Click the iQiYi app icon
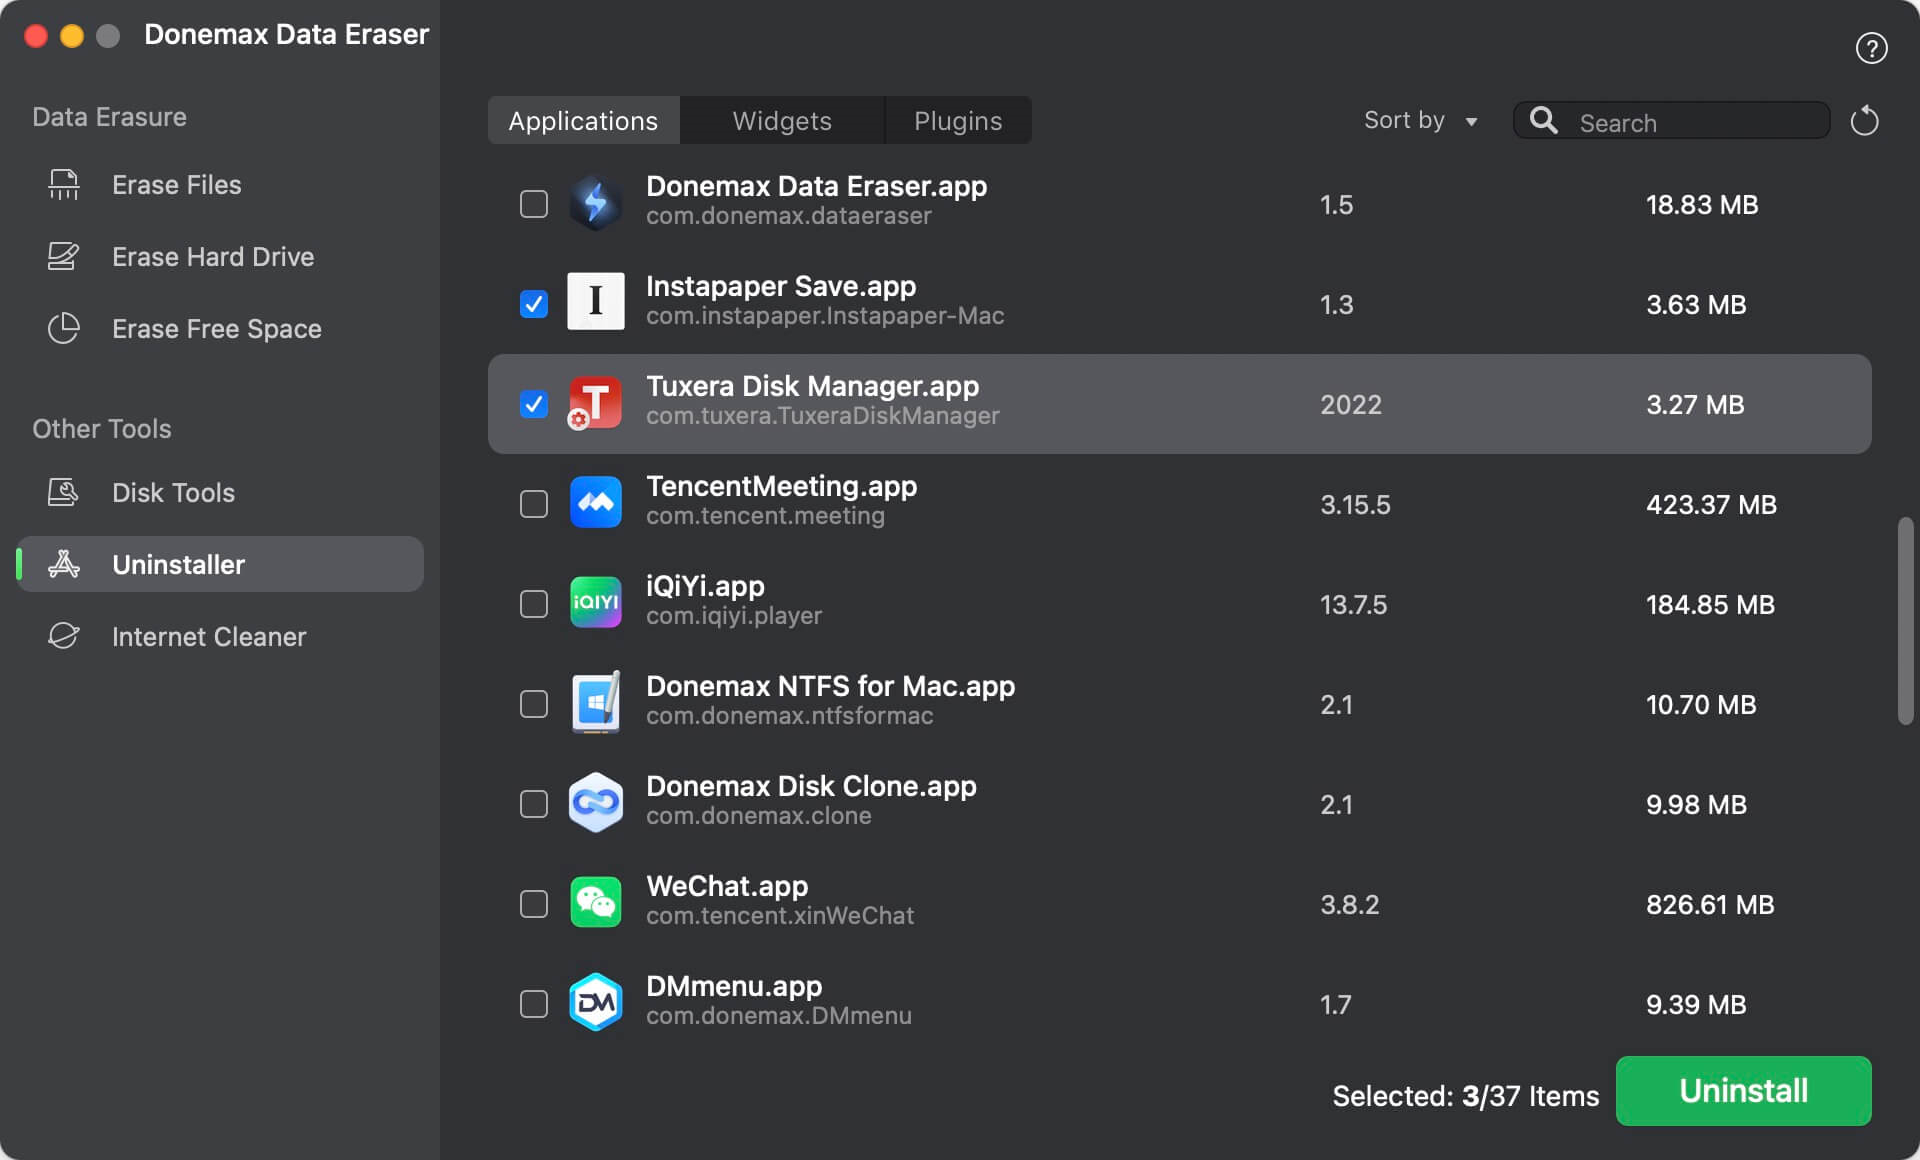1920x1160 pixels. [x=596, y=602]
